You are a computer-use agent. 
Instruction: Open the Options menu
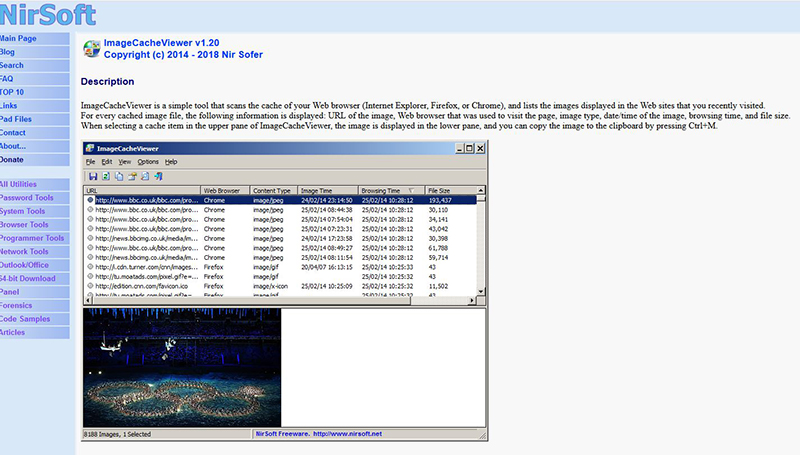(x=148, y=162)
